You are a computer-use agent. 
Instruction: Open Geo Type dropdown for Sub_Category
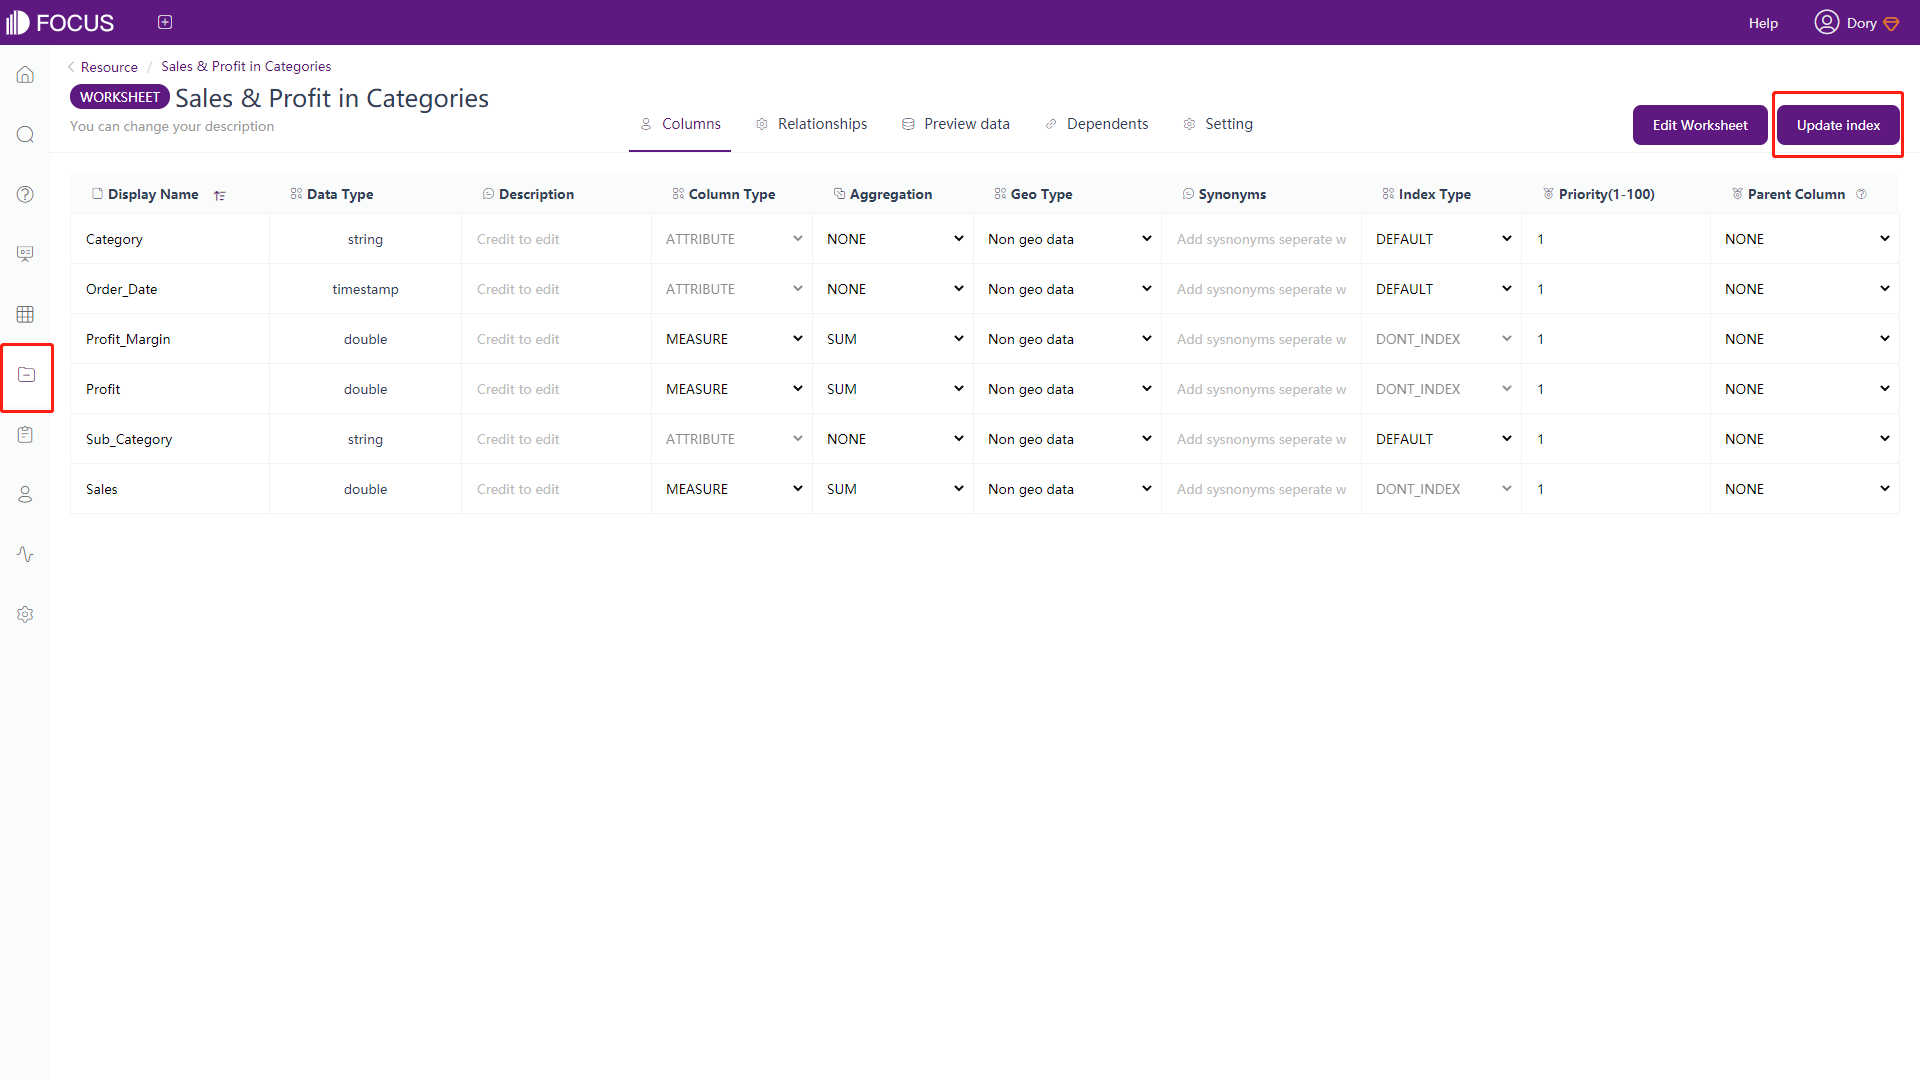click(x=1068, y=439)
